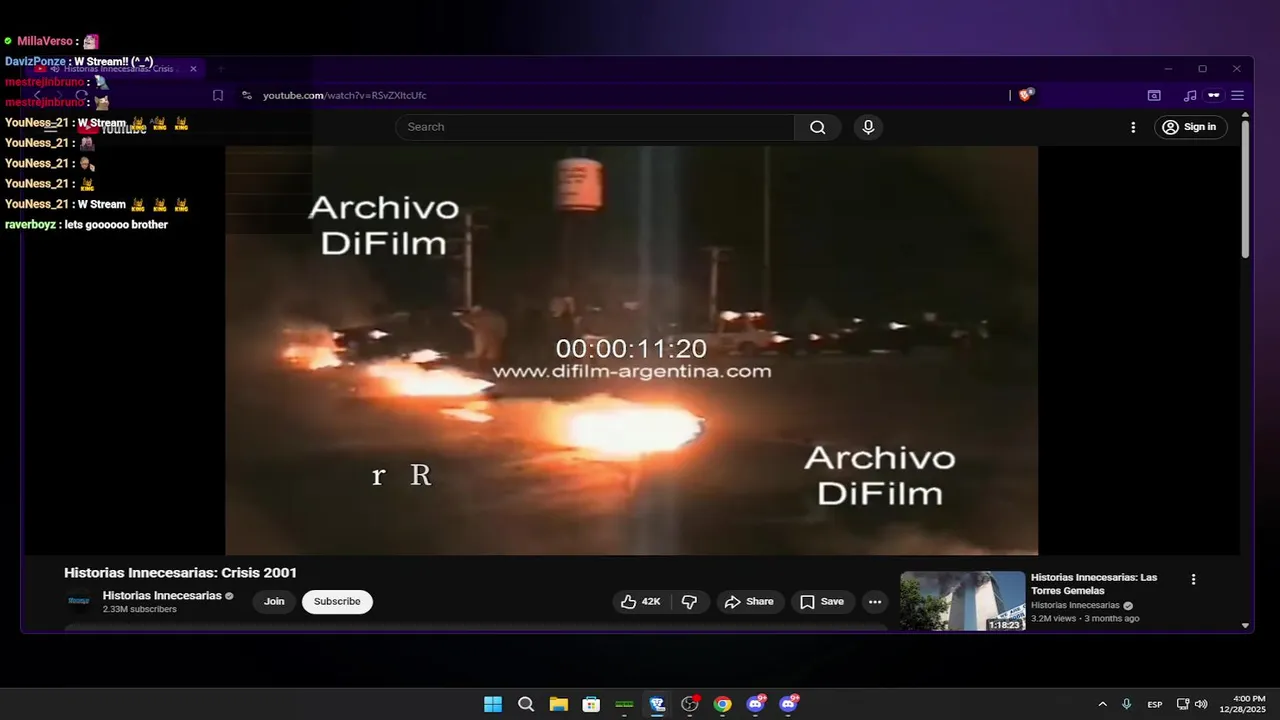The image size is (1280, 720).
Task: Go back in browser history
Action: tap(37, 95)
